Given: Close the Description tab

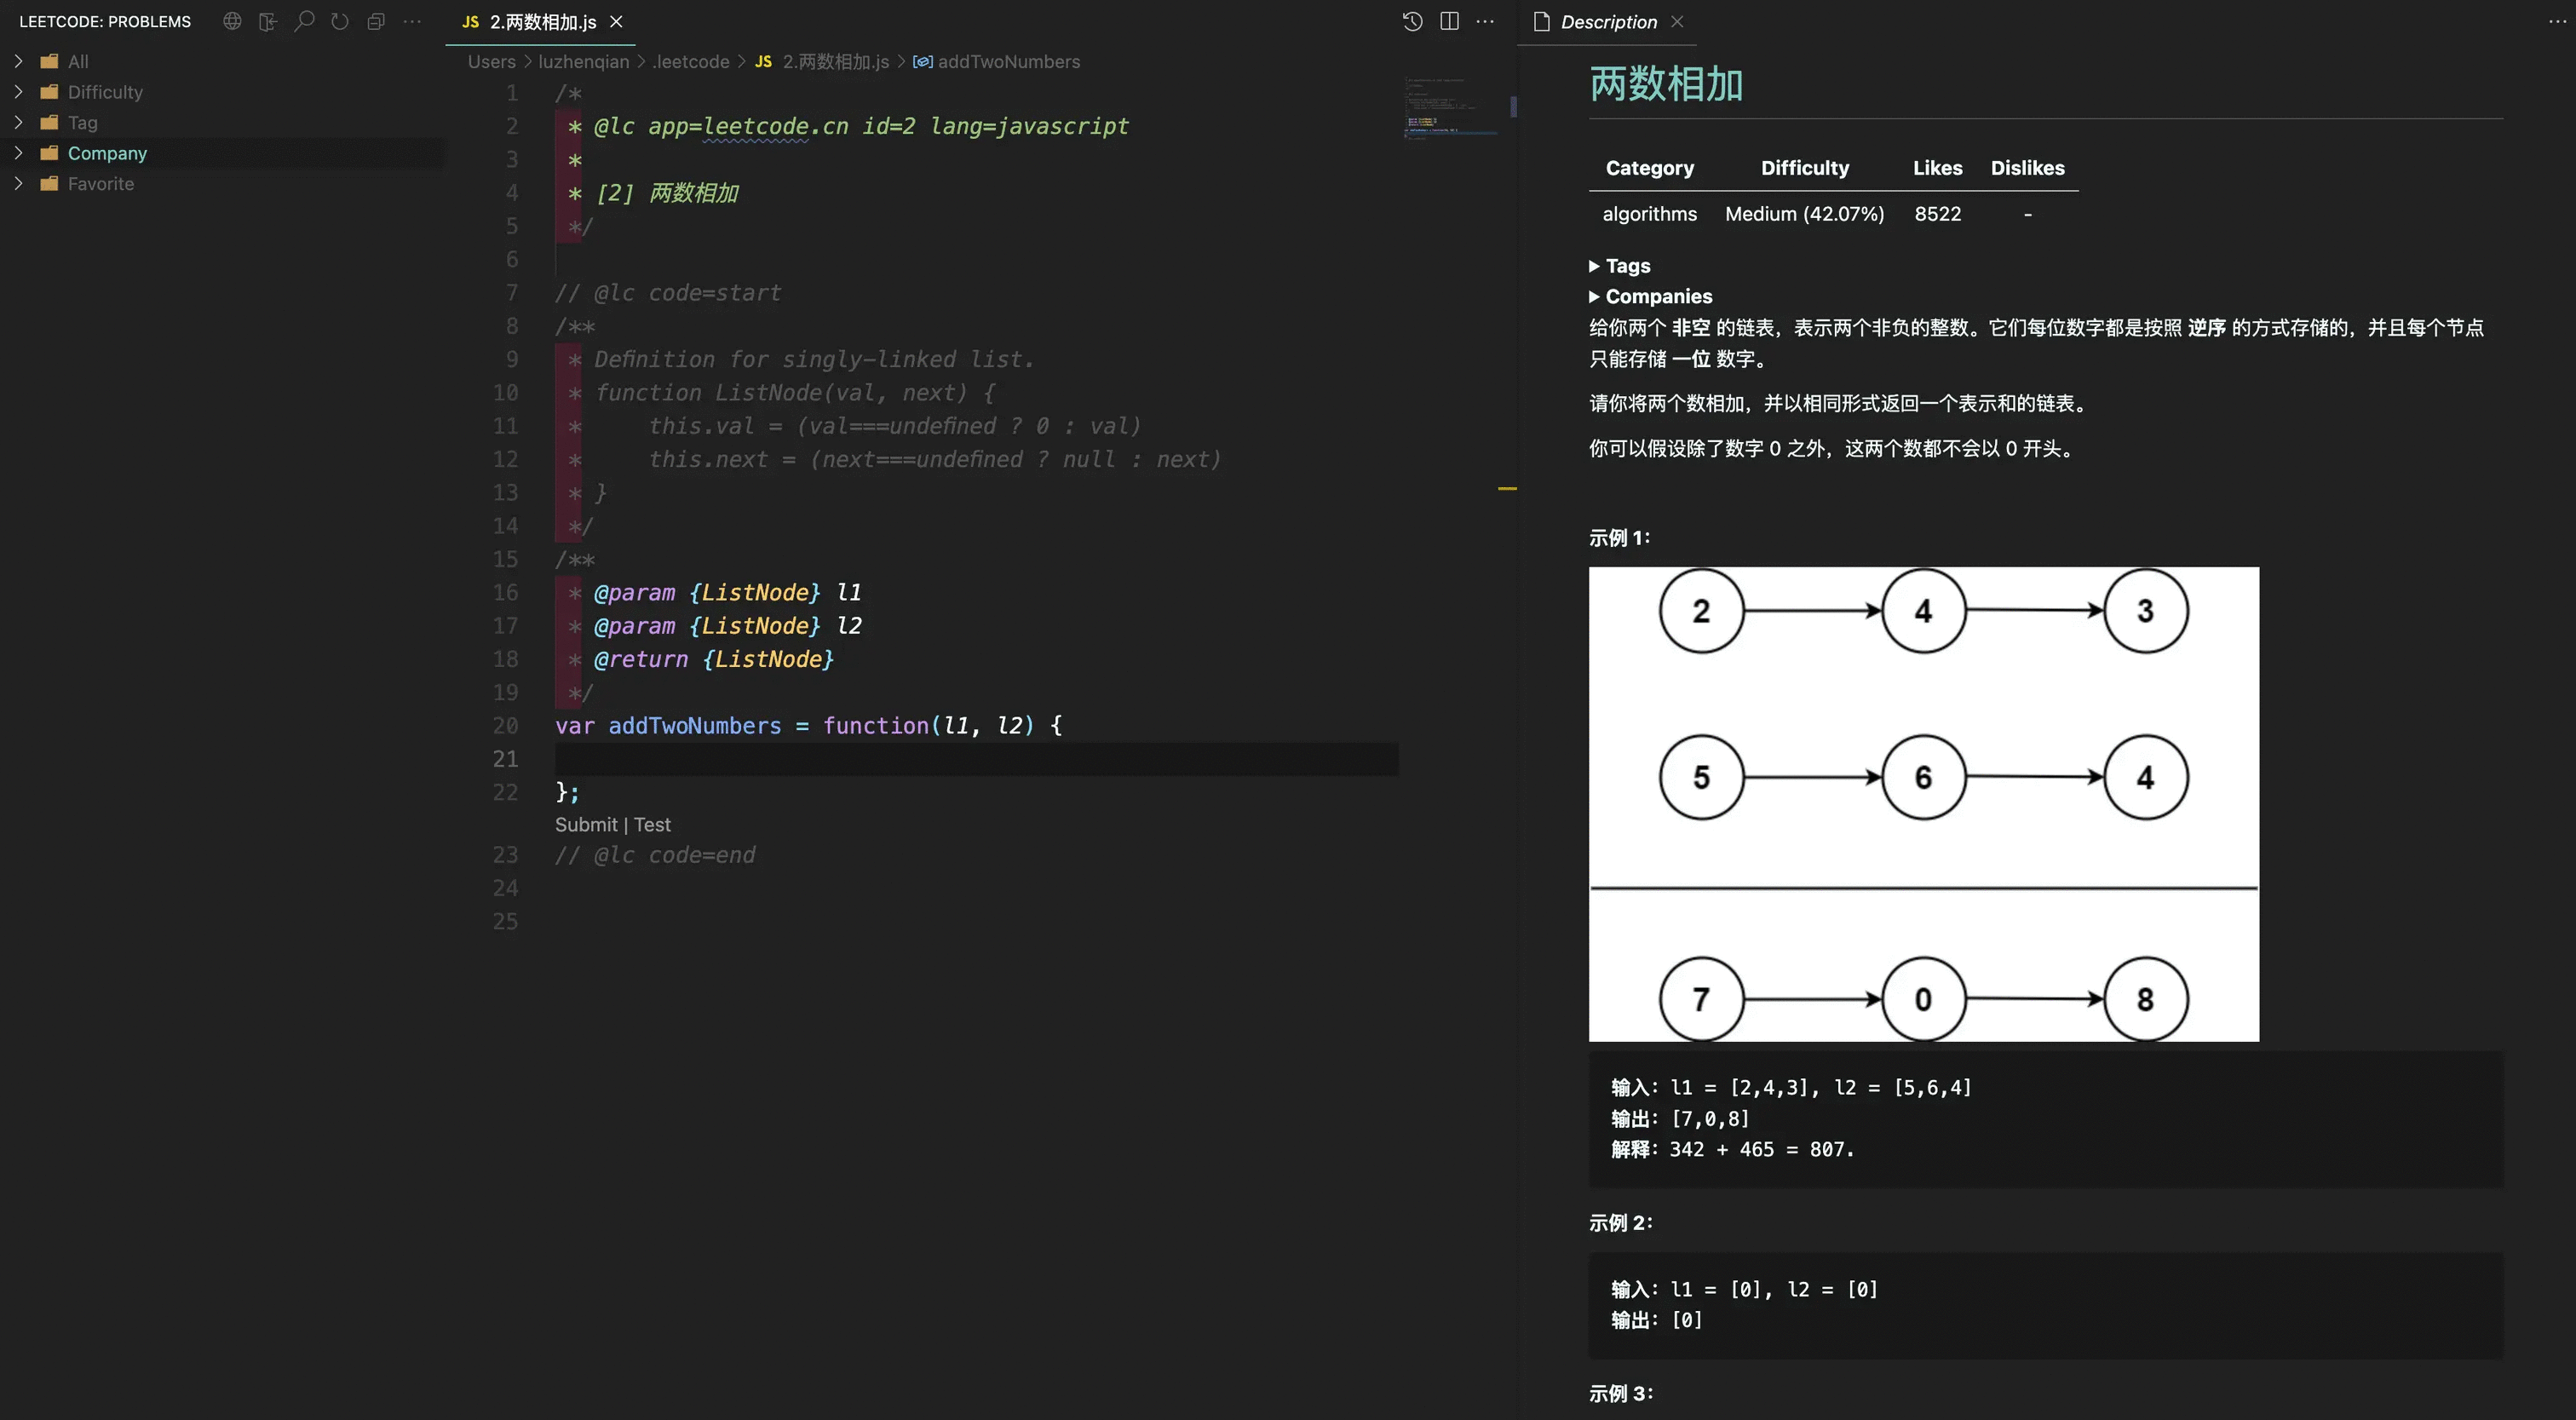Looking at the screenshot, I should point(1677,22).
